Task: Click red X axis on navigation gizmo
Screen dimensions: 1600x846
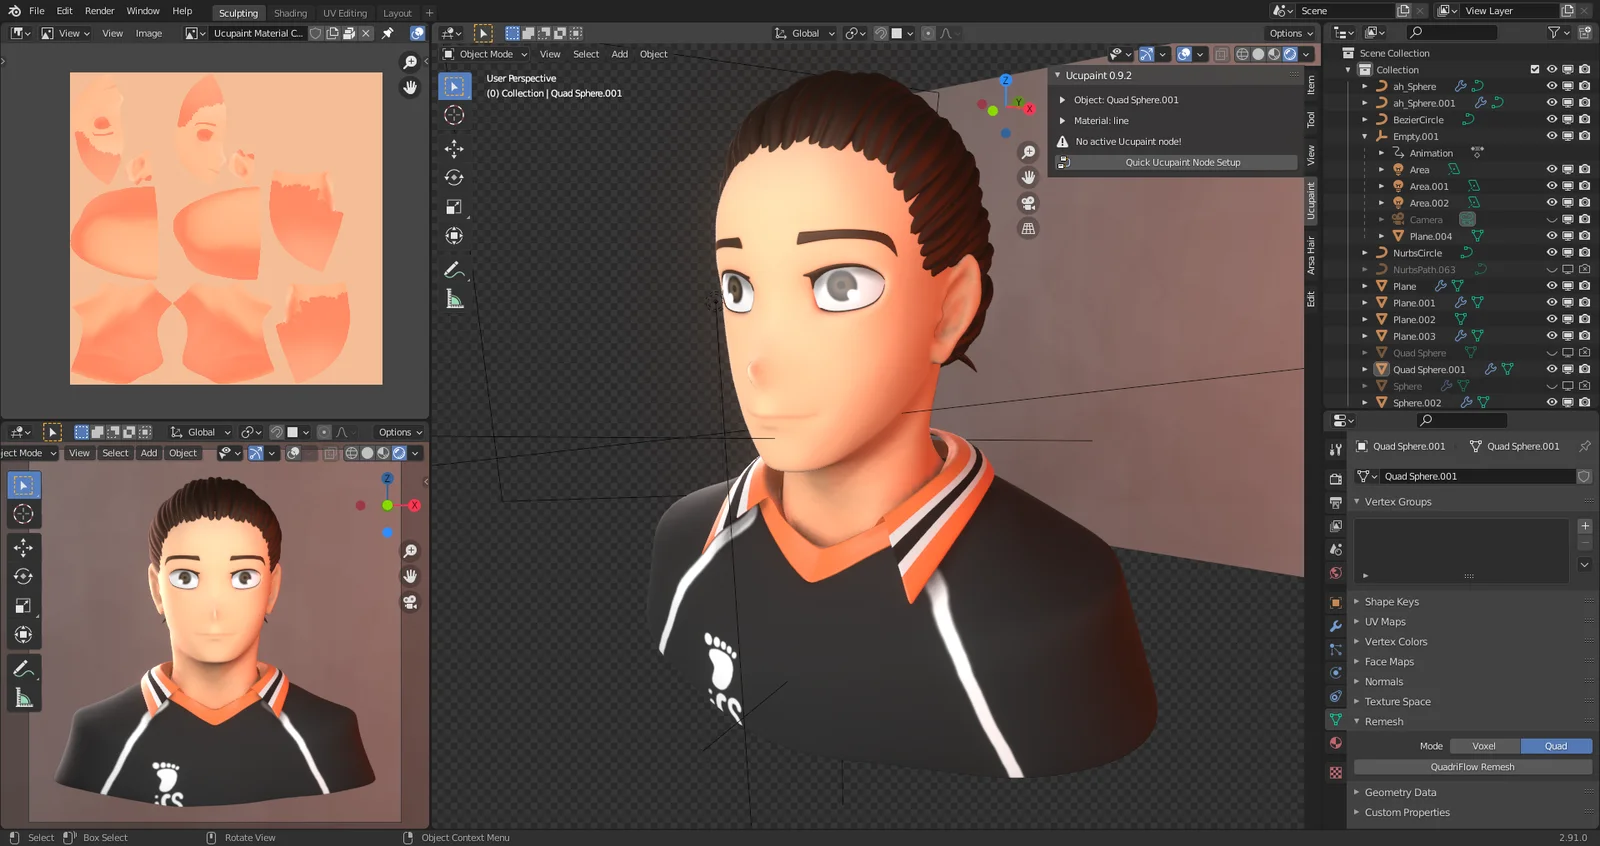Action: point(1029,108)
